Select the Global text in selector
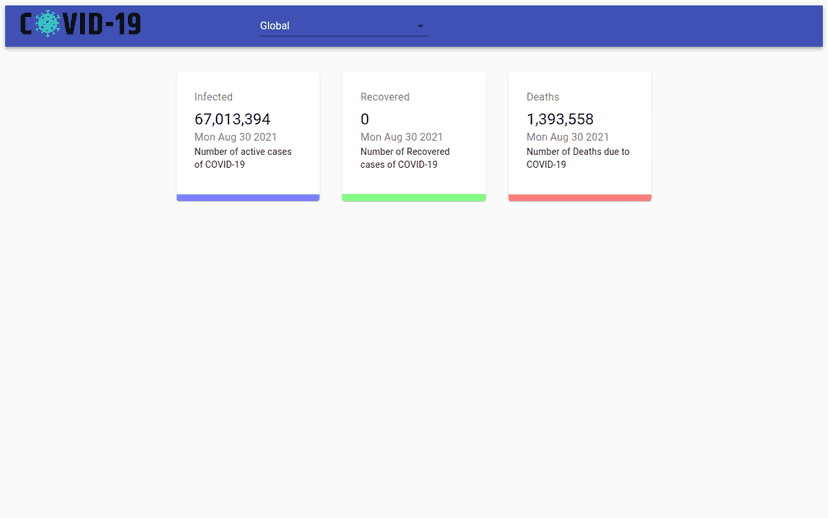This screenshot has height=518, width=828. point(275,26)
